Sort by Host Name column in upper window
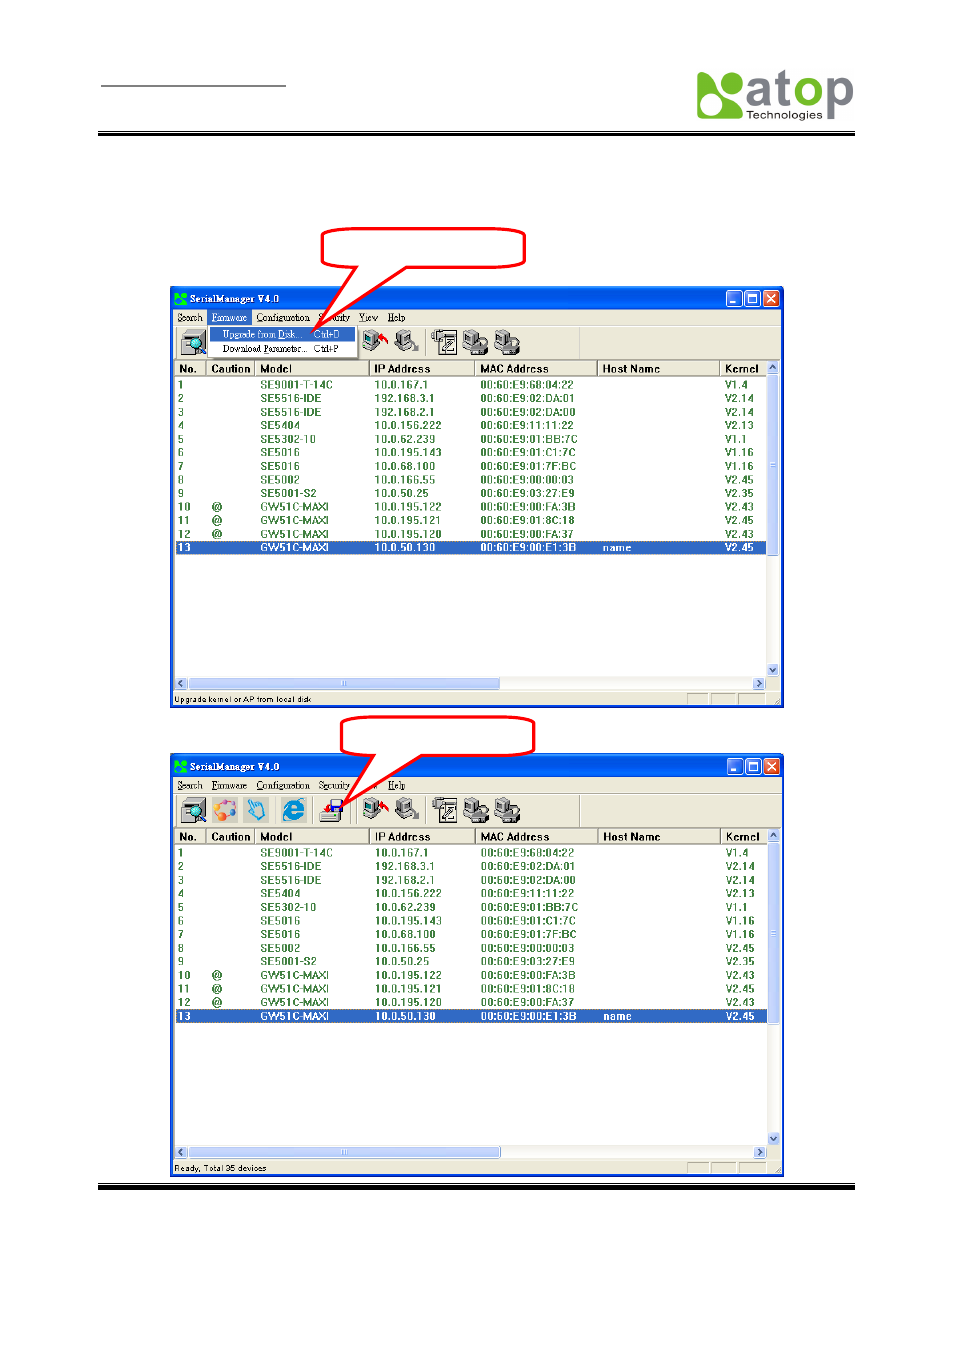 pyautogui.click(x=659, y=369)
